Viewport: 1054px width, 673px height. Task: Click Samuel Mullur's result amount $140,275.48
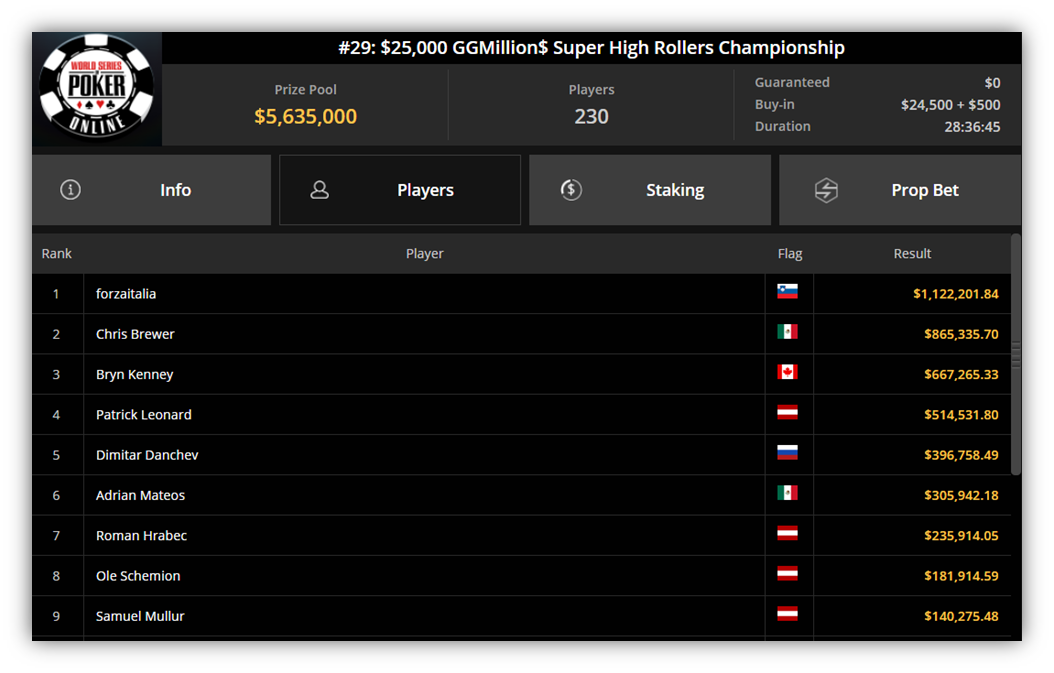click(x=961, y=617)
